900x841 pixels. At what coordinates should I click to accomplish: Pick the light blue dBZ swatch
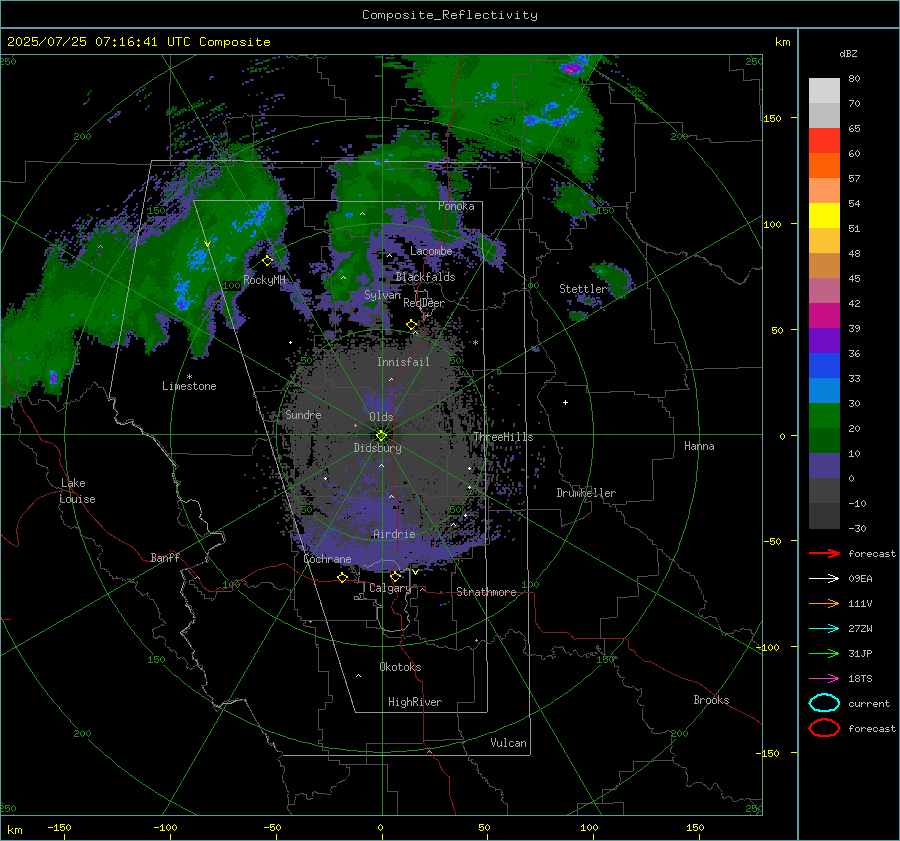coord(824,391)
